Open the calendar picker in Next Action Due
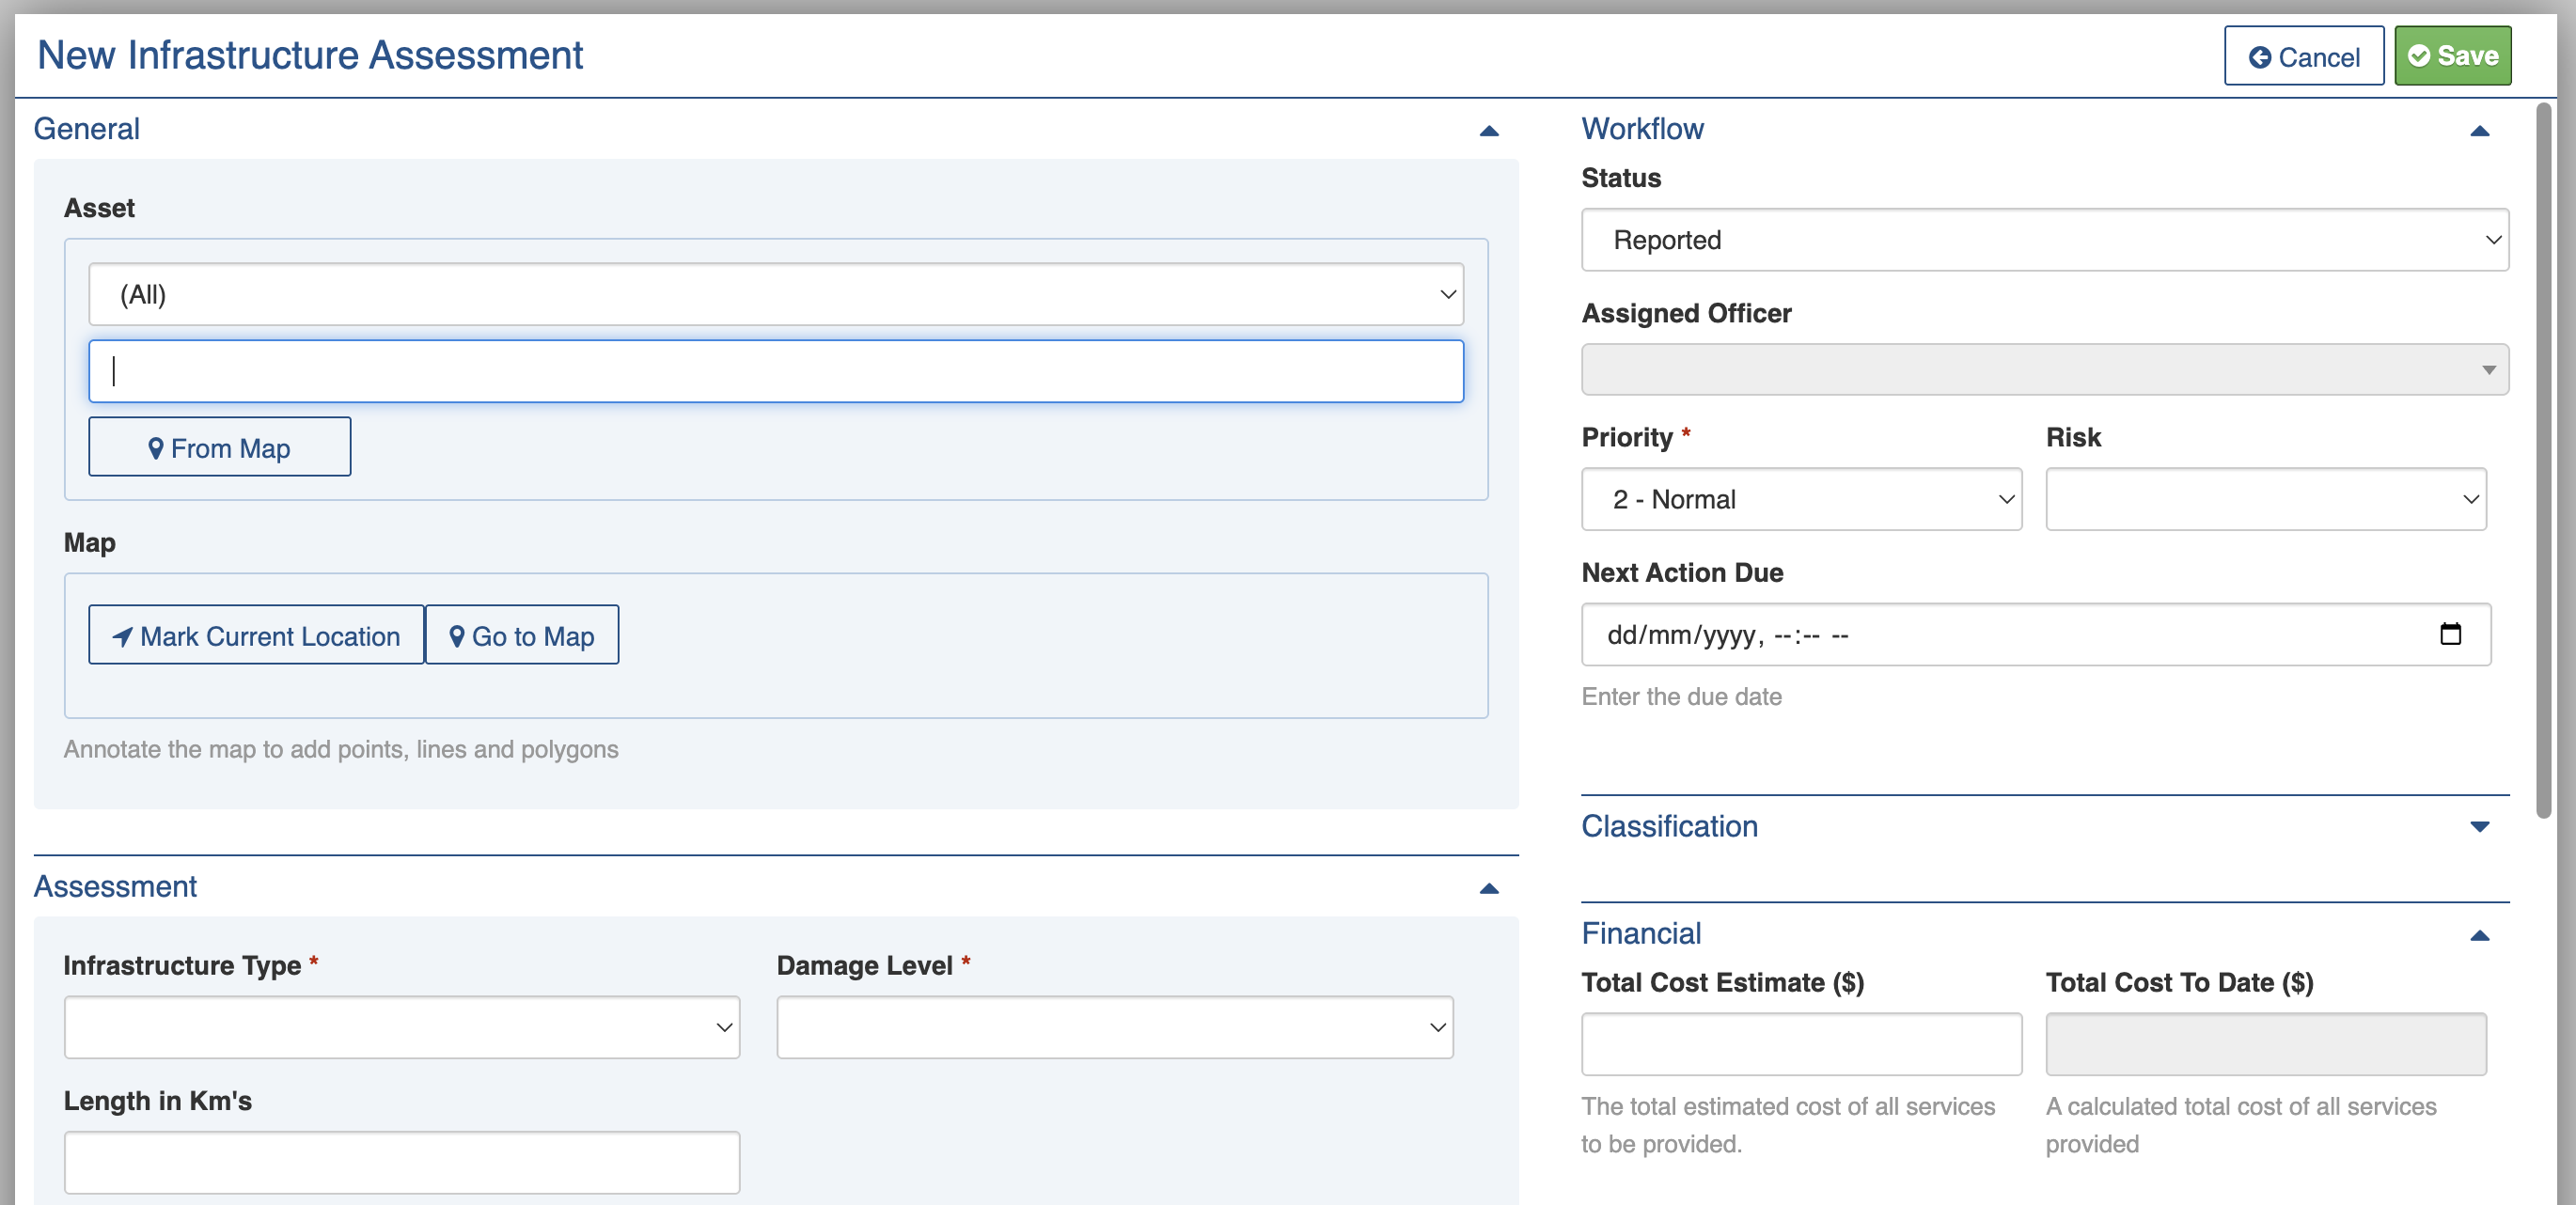2576x1205 pixels. click(2449, 634)
